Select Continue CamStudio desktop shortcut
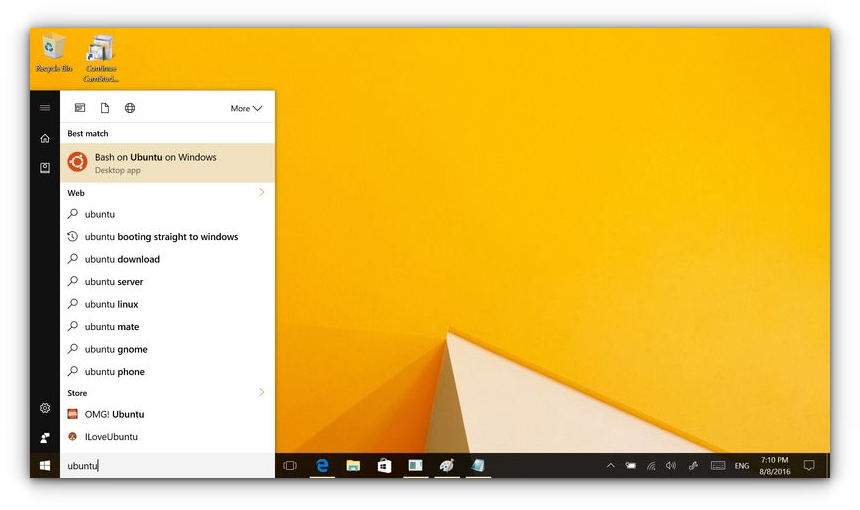 tap(101, 58)
